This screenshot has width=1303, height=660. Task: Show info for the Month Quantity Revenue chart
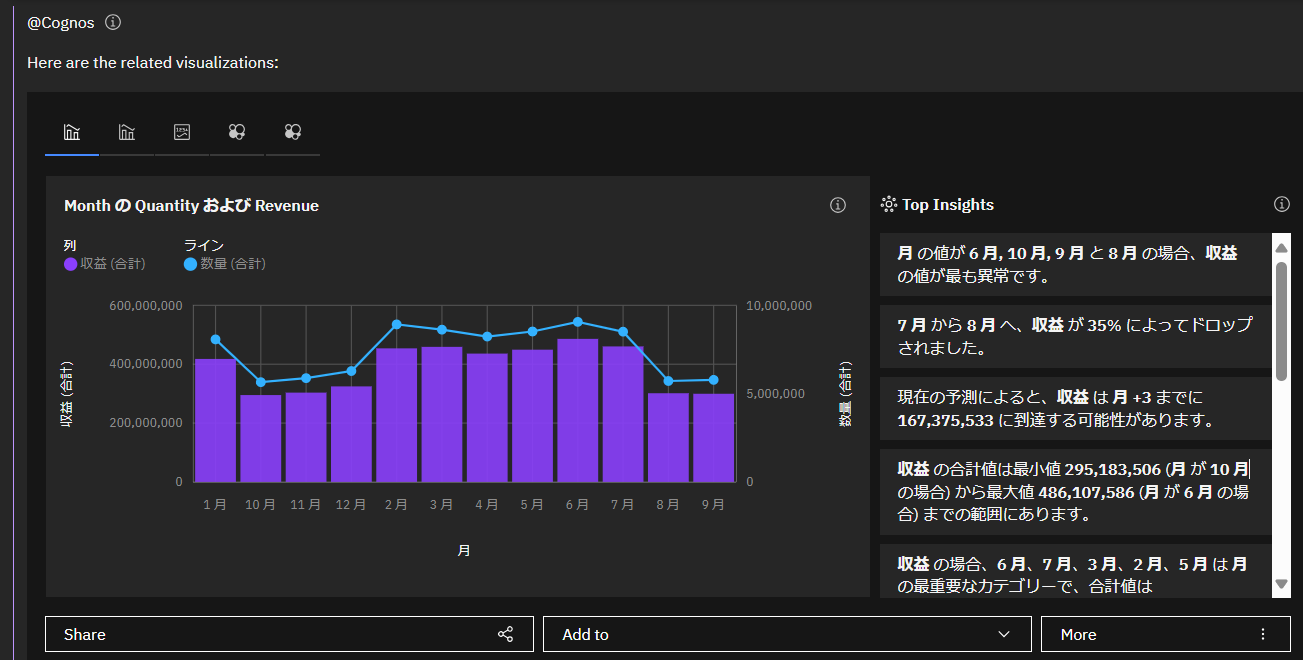(838, 205)
